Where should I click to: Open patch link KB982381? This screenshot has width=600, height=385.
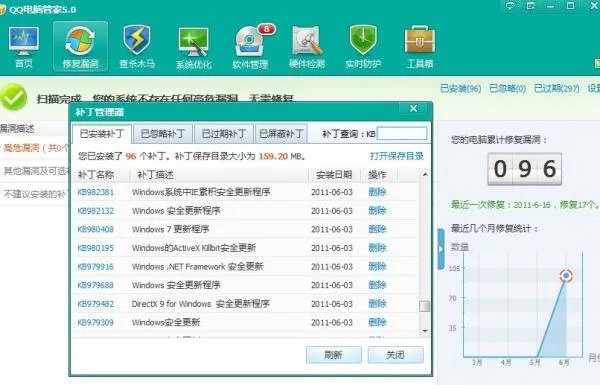pyautogui.click(x=96, y=192)
